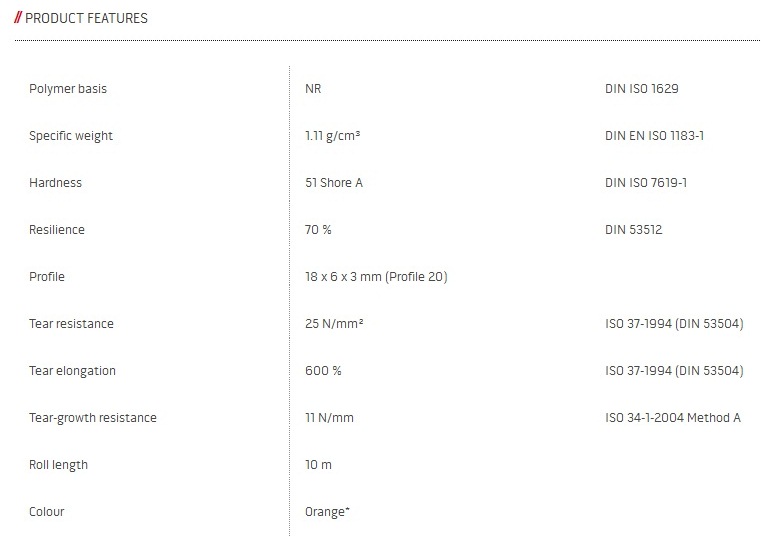Click the Orange* colour value

click(x=327, y=512)
